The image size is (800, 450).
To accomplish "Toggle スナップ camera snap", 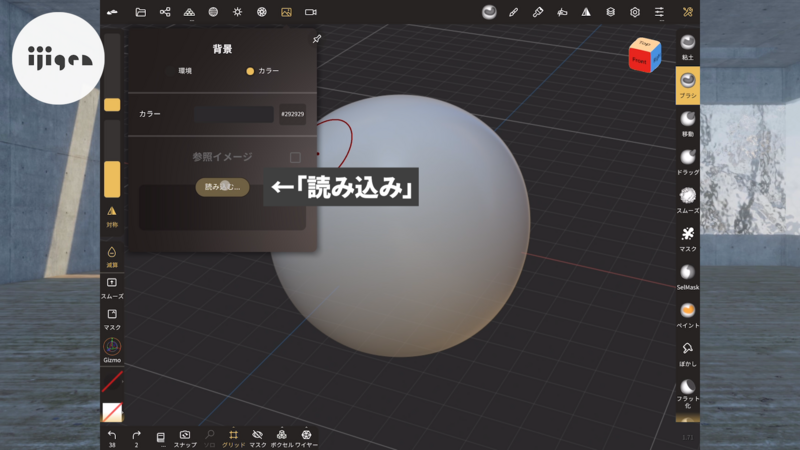I will click(185, 438).
